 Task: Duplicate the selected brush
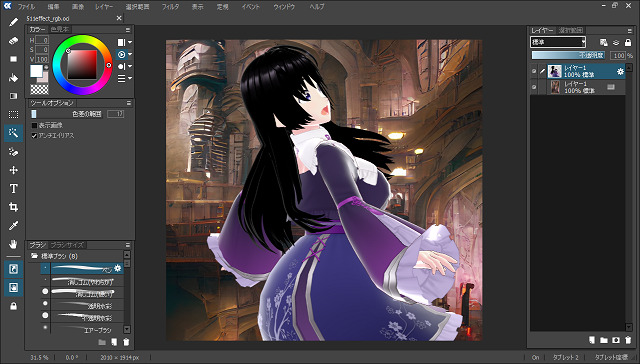tap(114, 342)
